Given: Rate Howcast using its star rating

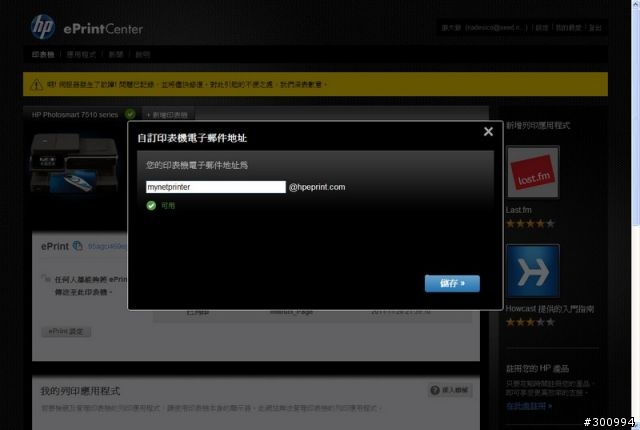Looking at the screenshot, I should click(530, 322).
